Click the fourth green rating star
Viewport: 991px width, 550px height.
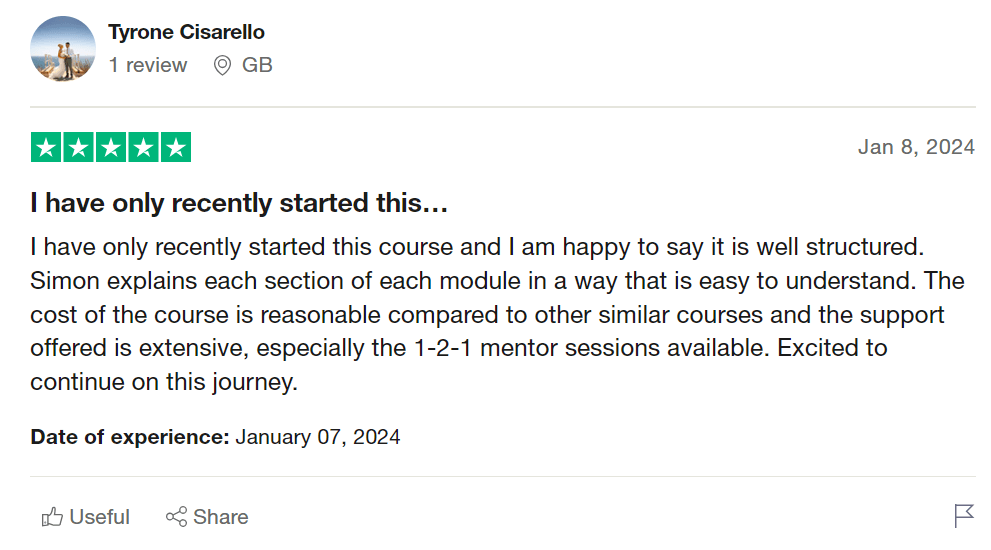143,147
